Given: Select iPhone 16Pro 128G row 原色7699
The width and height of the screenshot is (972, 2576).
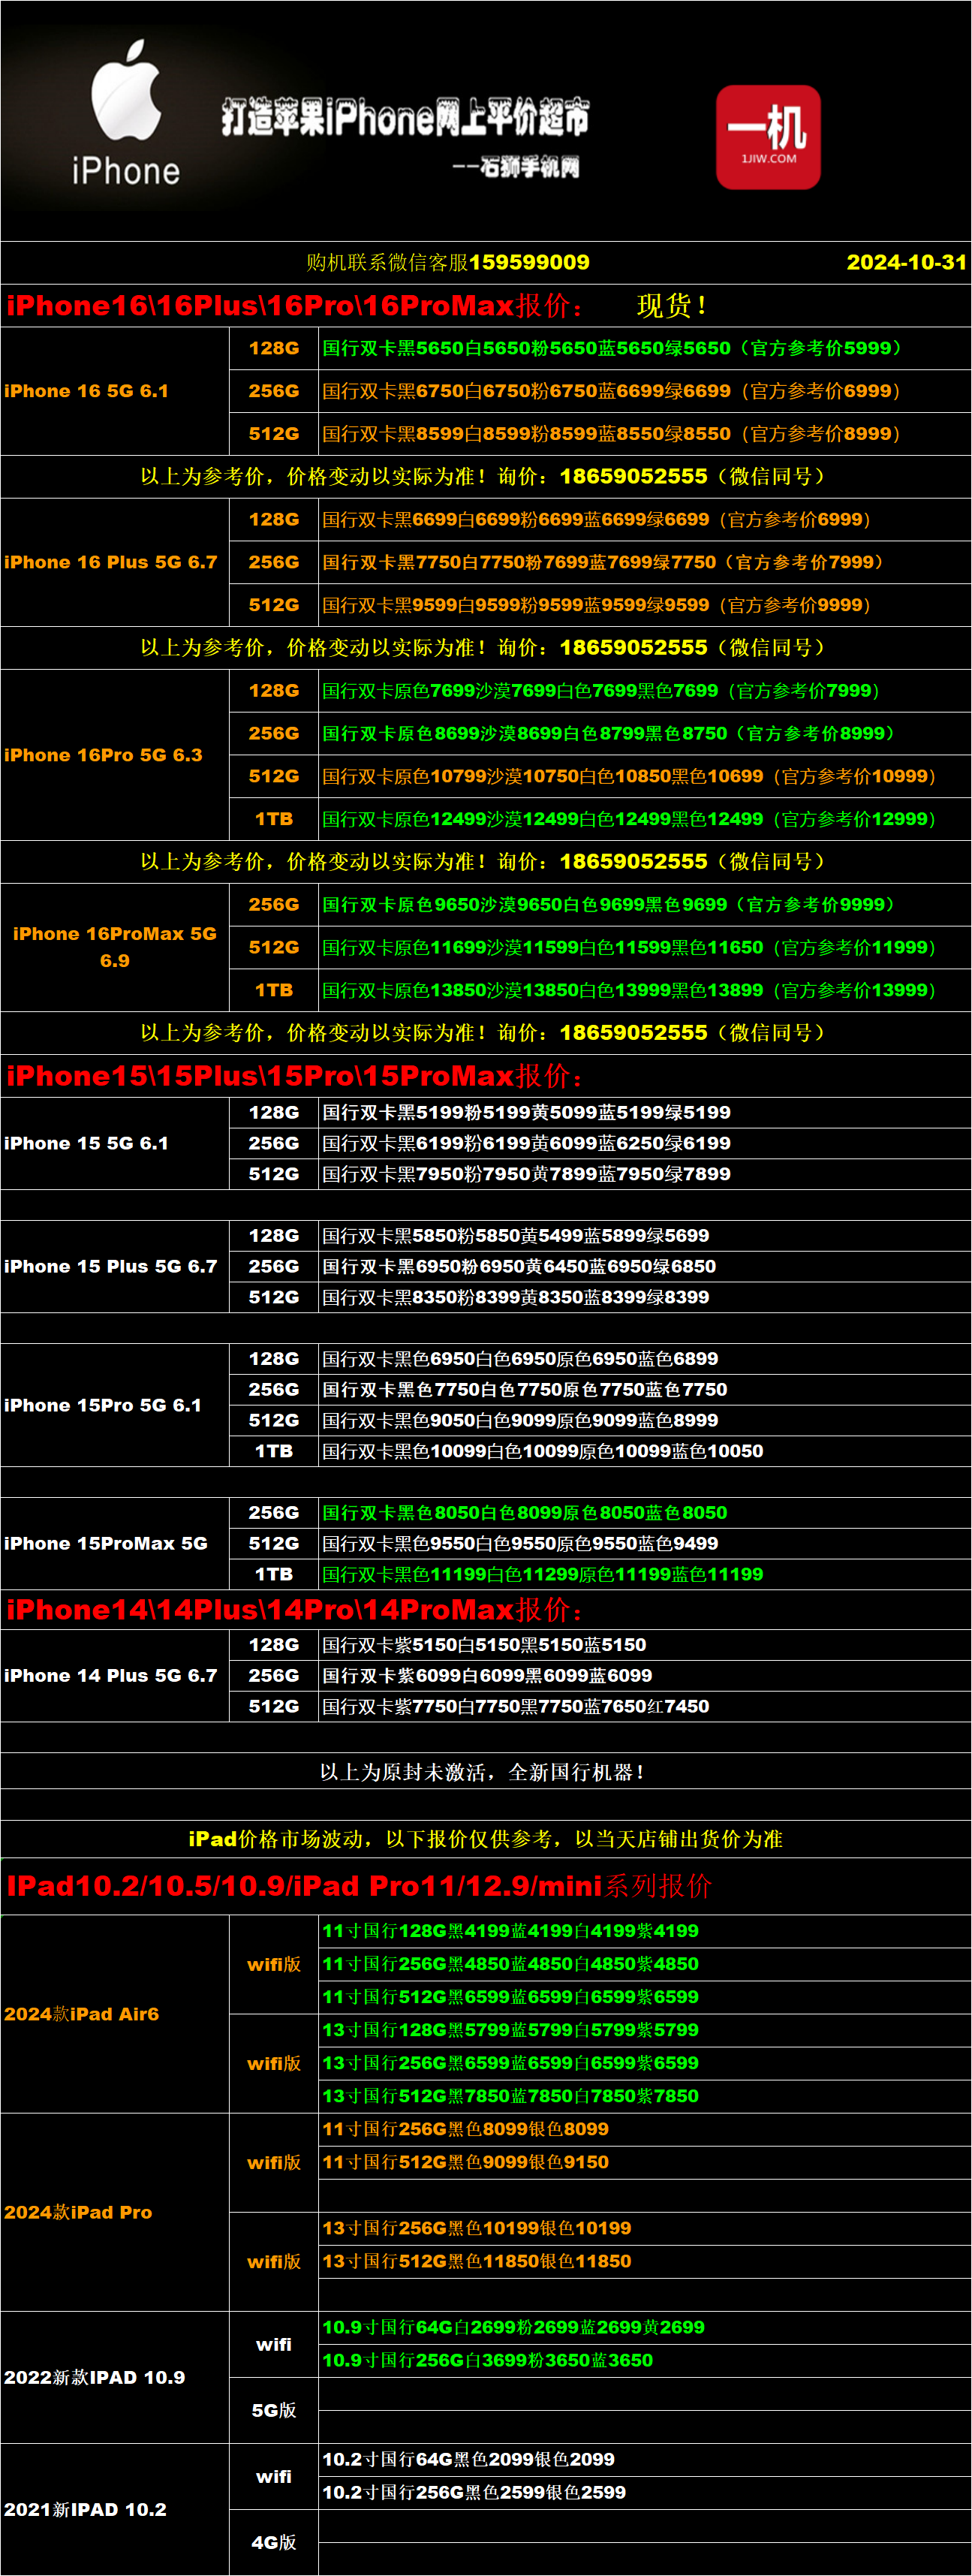Looking at the screenshot, I should tap(645, 691).
